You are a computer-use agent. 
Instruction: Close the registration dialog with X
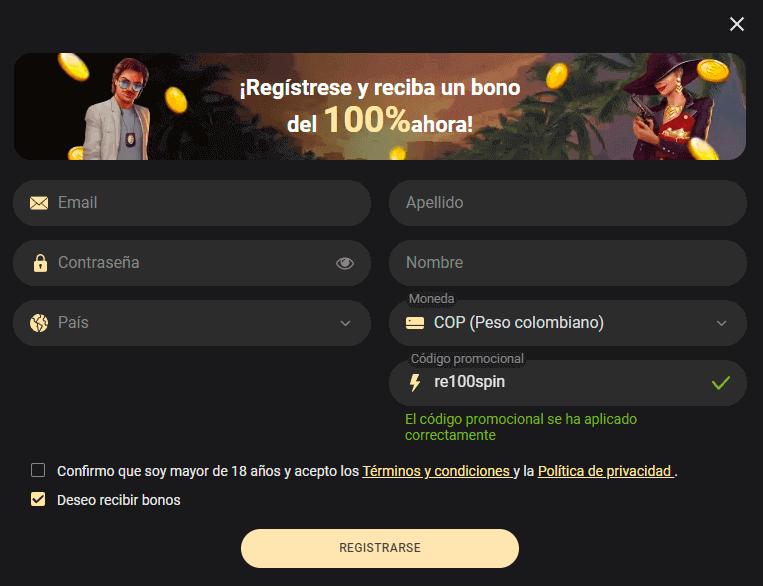click(x=737, y=24)
